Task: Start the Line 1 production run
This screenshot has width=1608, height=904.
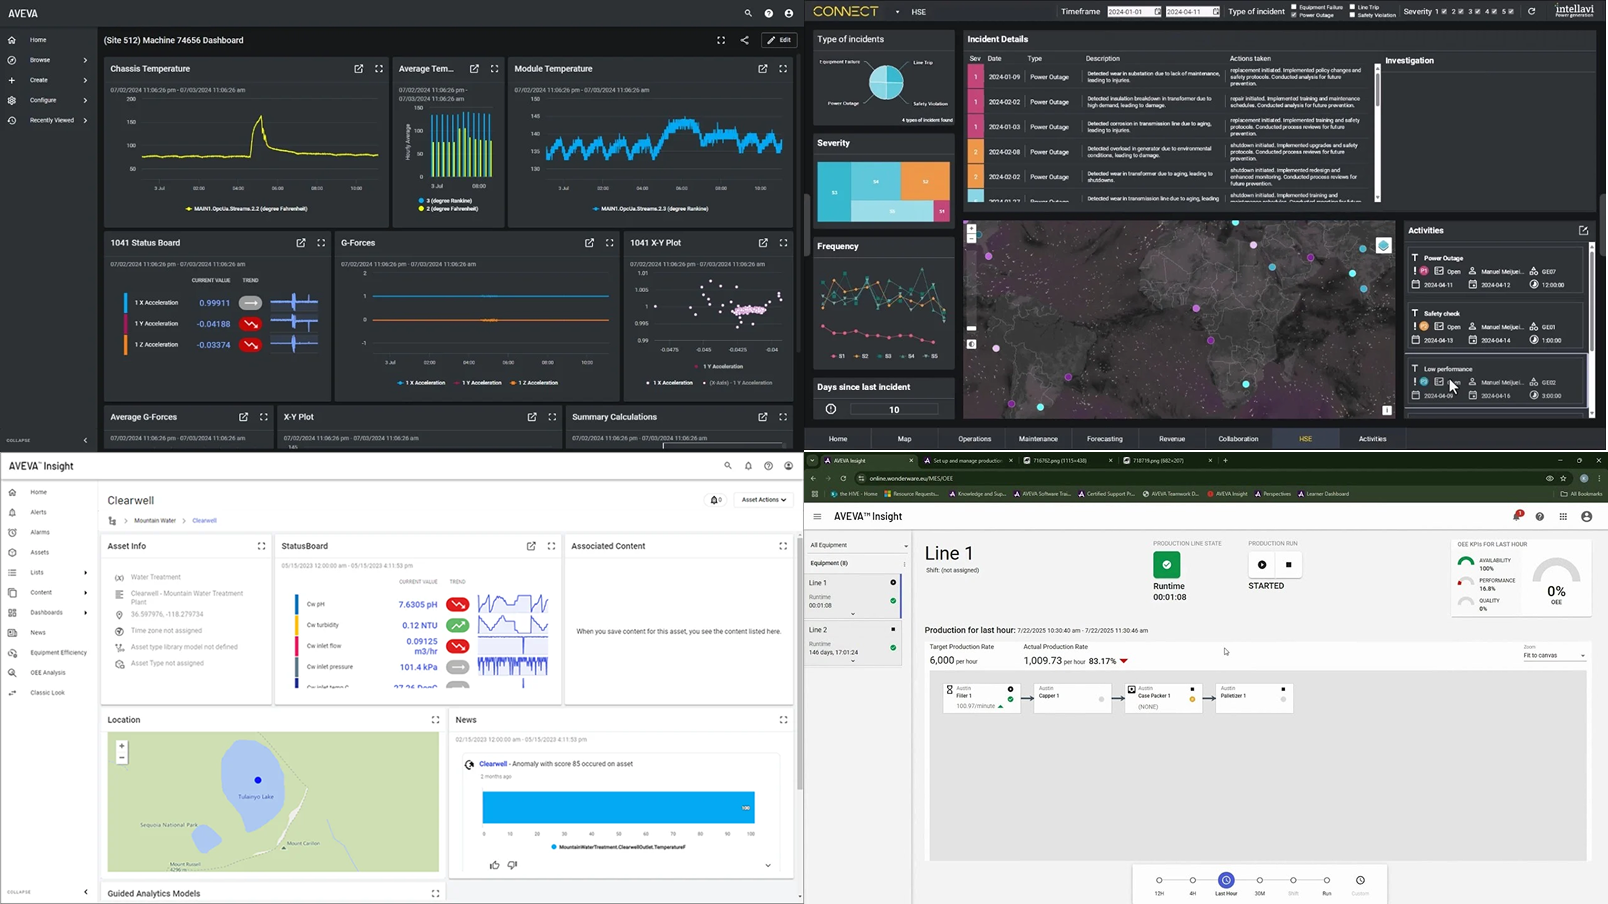Action: (x=1262, y=565)
